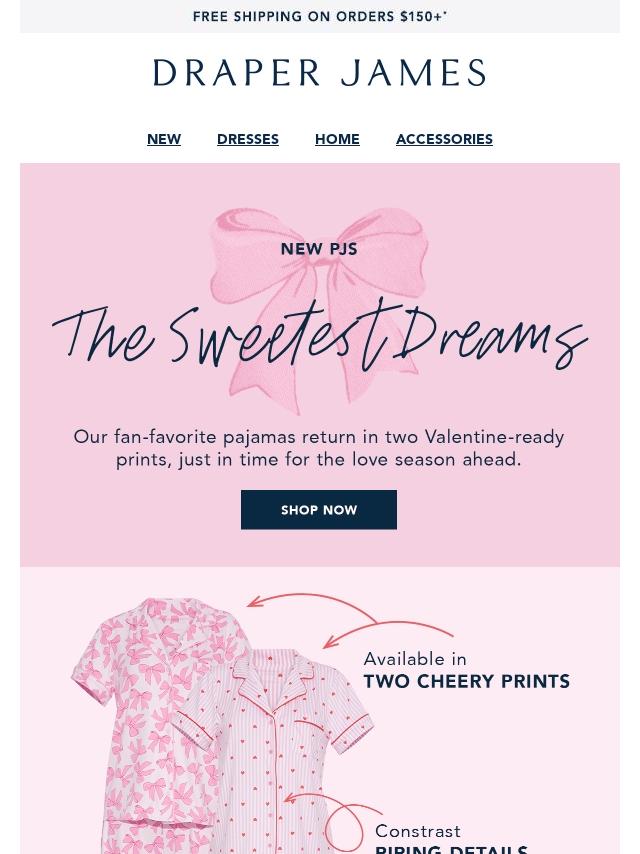Go to the NEW navigation link

(164, 140)
